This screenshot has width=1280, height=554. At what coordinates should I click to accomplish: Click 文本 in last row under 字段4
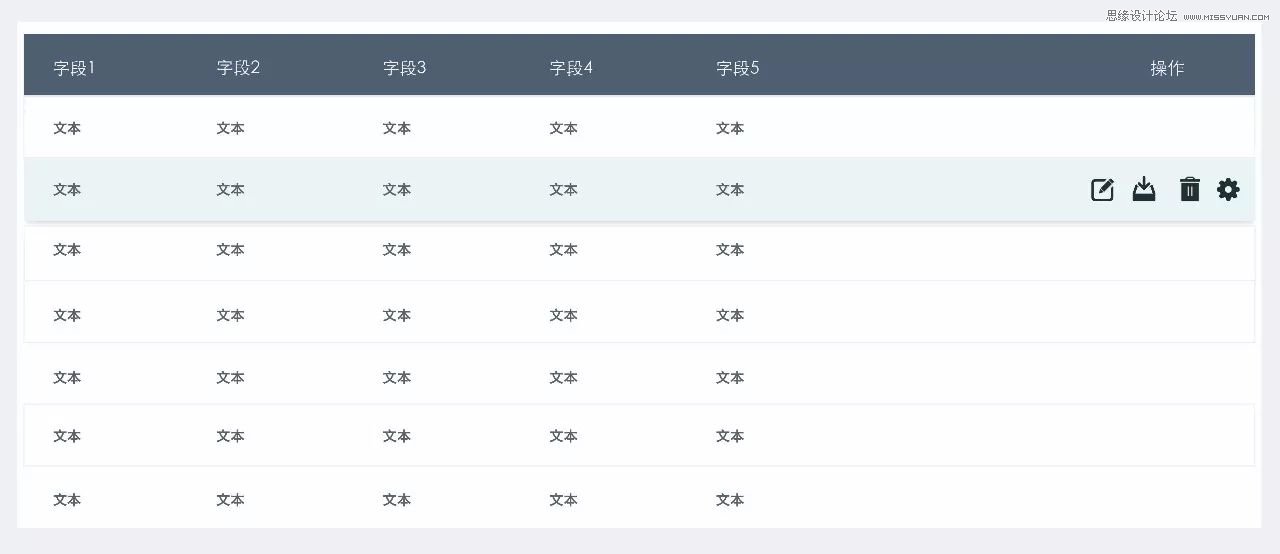563,500
